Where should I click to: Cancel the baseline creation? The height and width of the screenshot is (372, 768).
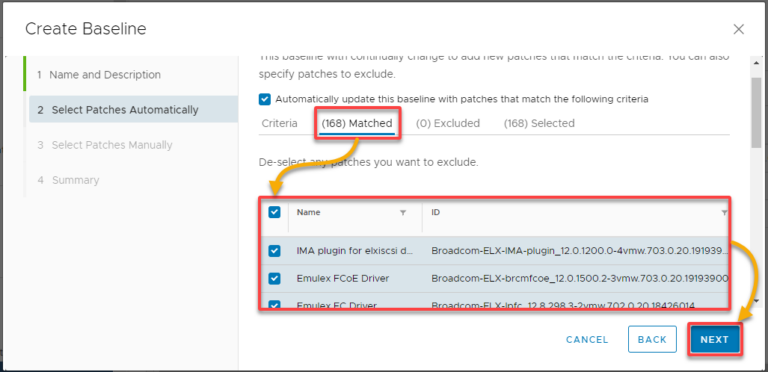[x=587, y=339]
